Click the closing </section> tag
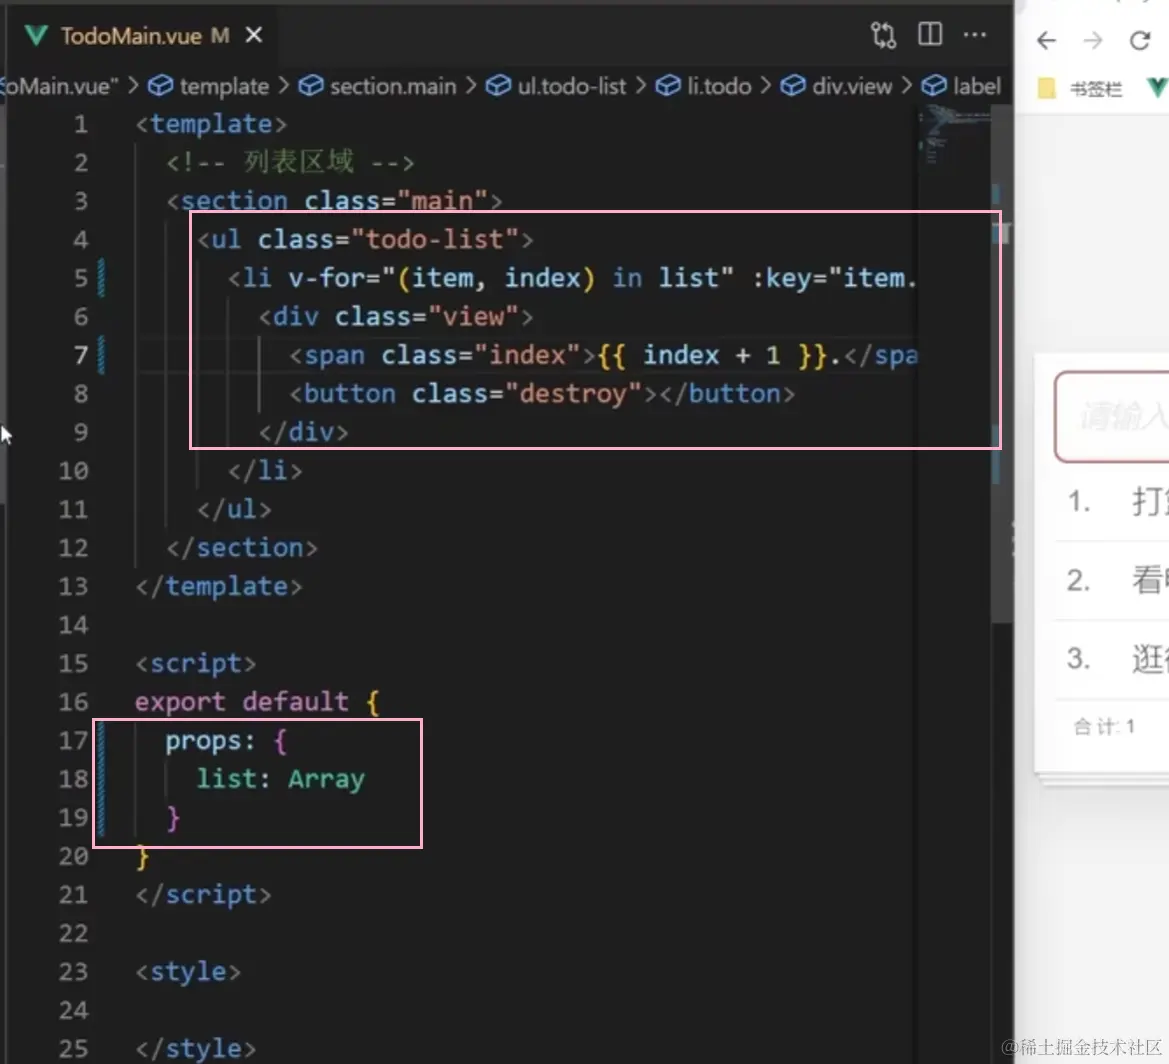This screenshot has width=1169, height=1064. [x=242, y=548]
